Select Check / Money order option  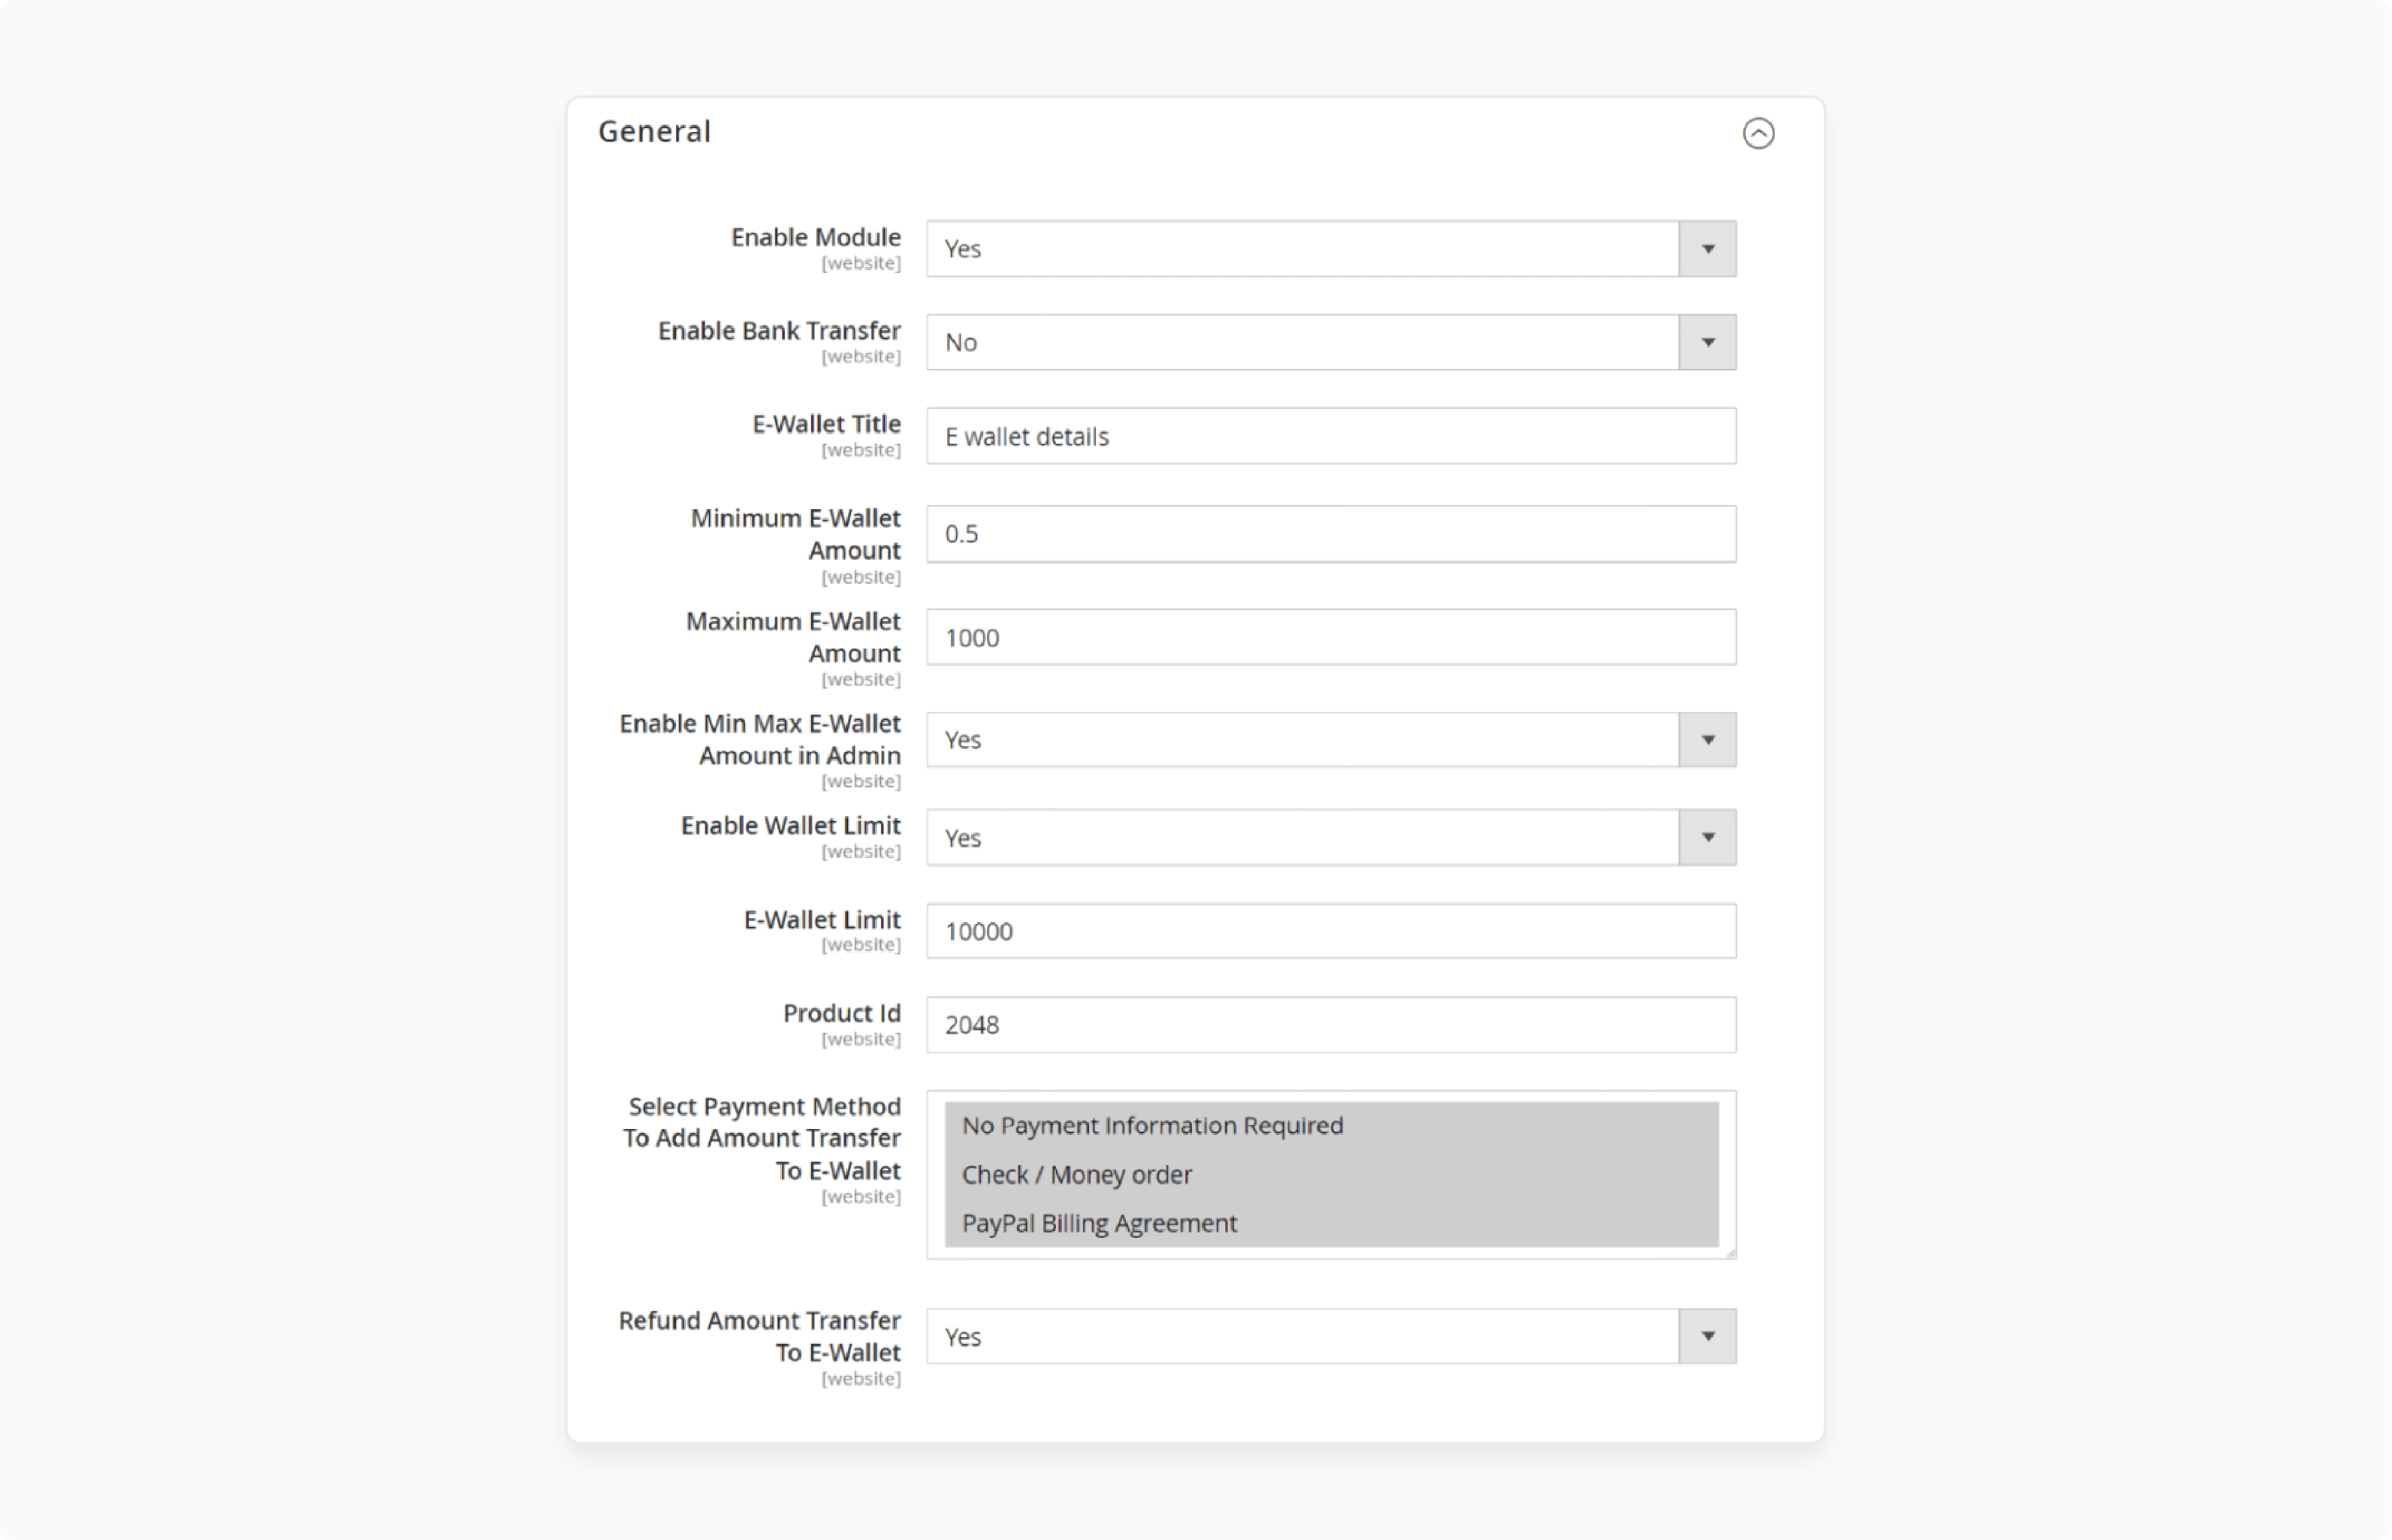[1331, 1175]
